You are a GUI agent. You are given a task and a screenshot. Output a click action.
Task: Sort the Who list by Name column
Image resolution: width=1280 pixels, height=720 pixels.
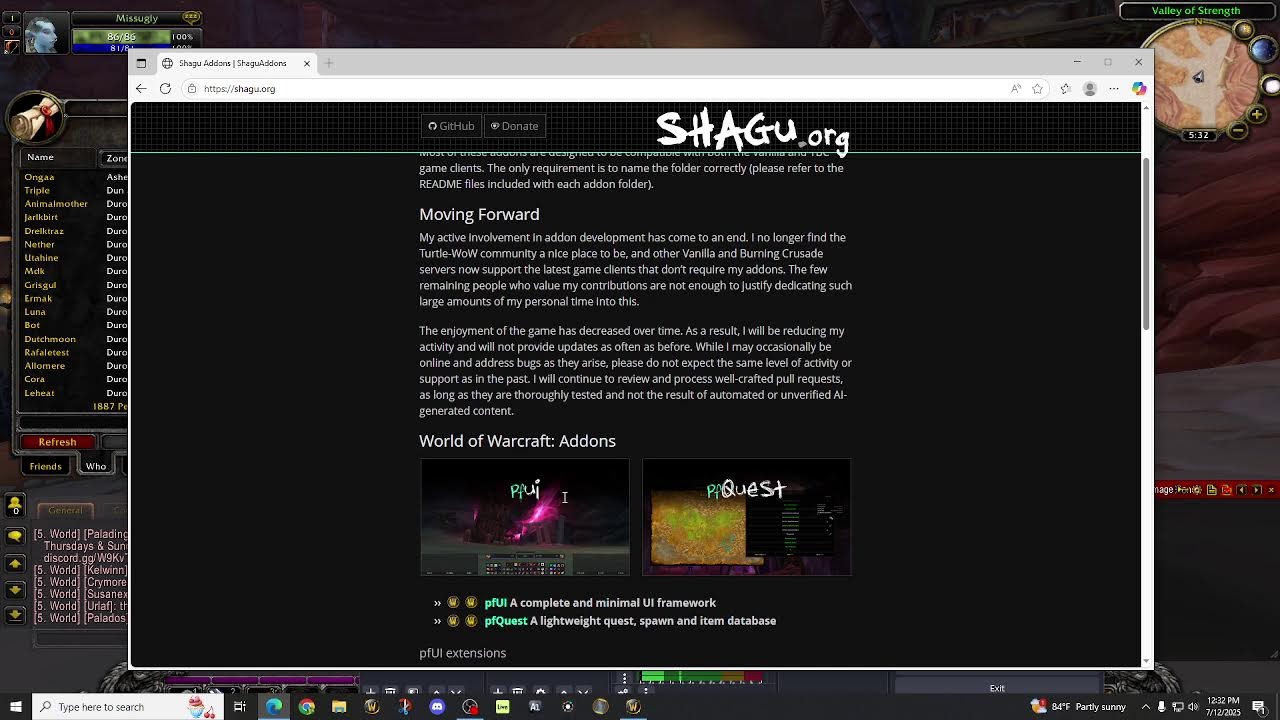click(58, 157)
